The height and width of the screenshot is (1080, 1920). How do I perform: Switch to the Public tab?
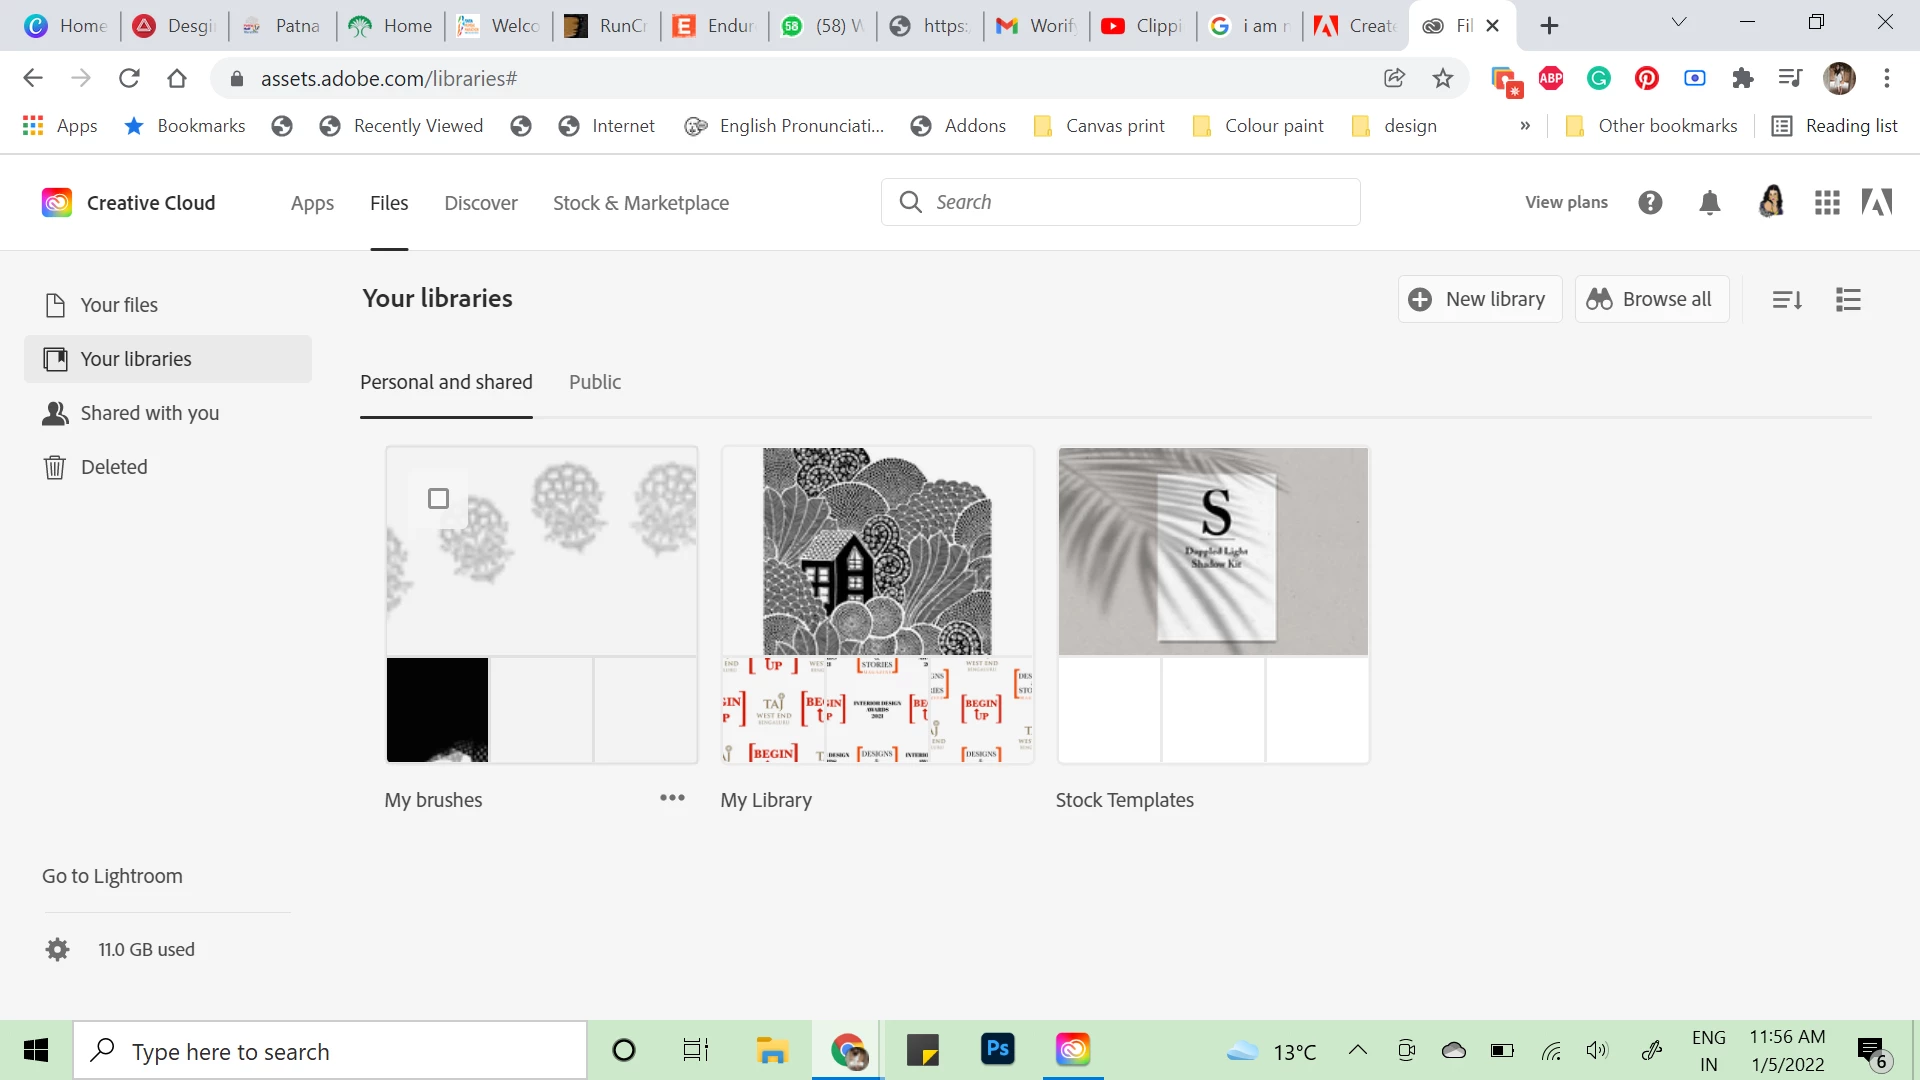[595, 382]
